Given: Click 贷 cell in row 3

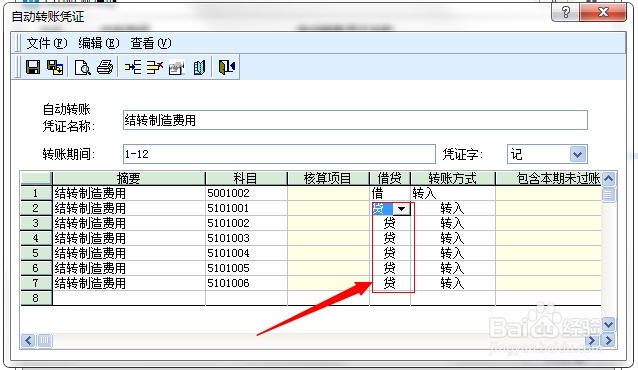Looking at the screenshot, I should [390, 223].
